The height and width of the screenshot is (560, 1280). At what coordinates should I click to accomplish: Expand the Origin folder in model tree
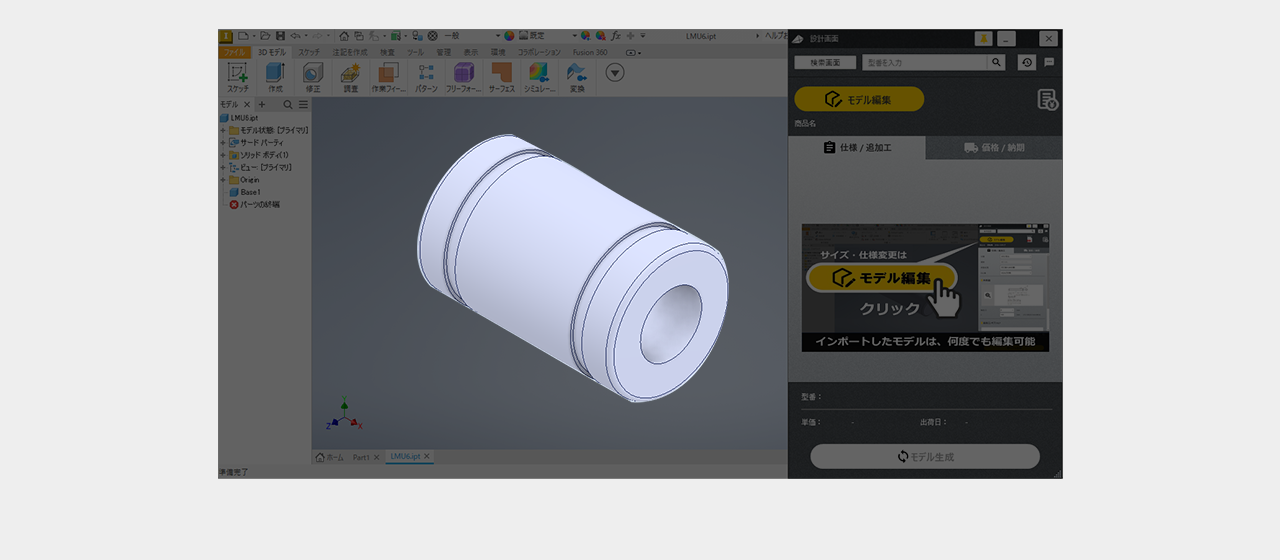click(x=223, y=180)
